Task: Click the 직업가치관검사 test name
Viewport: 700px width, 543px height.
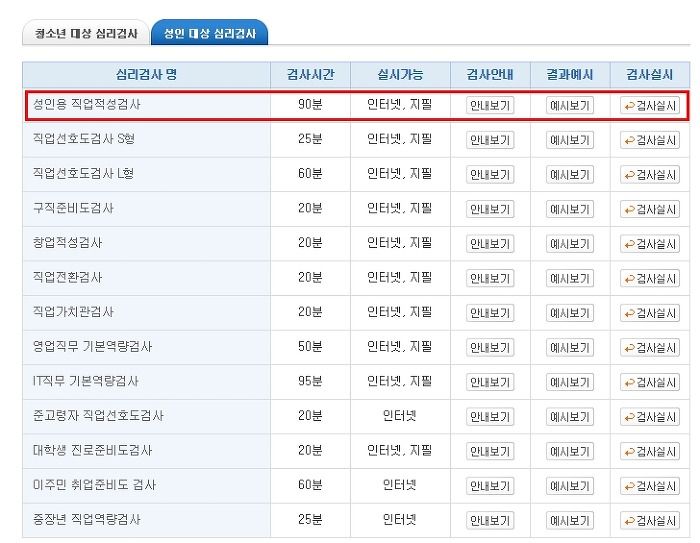Action: (x=73, y=312)
